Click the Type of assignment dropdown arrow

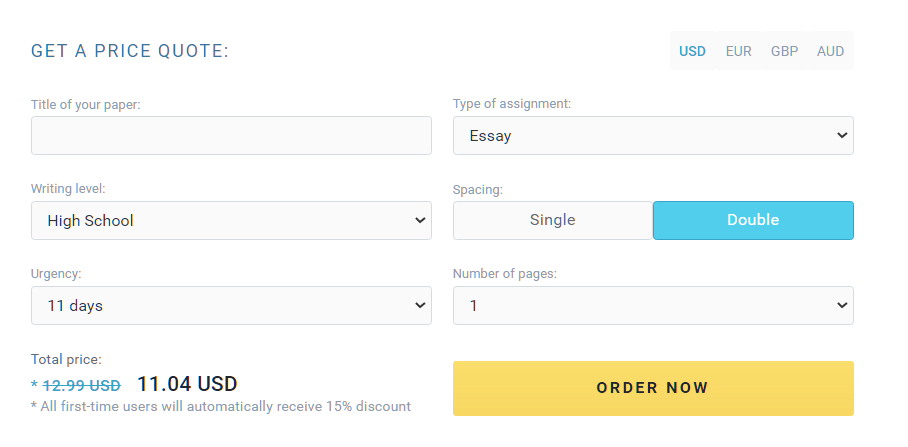[x=842, y=135]
